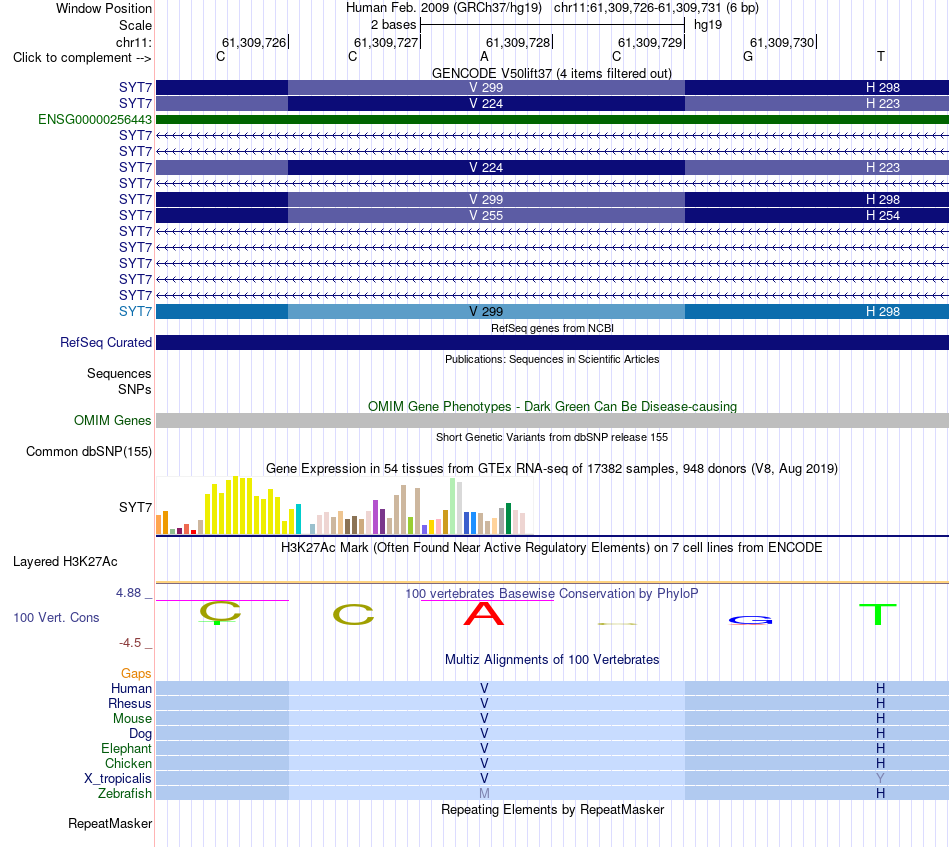Open 'Repeating Elements by RepeatMasker' title
Viewport: 950px width, 847px height.
coord(552,810)
